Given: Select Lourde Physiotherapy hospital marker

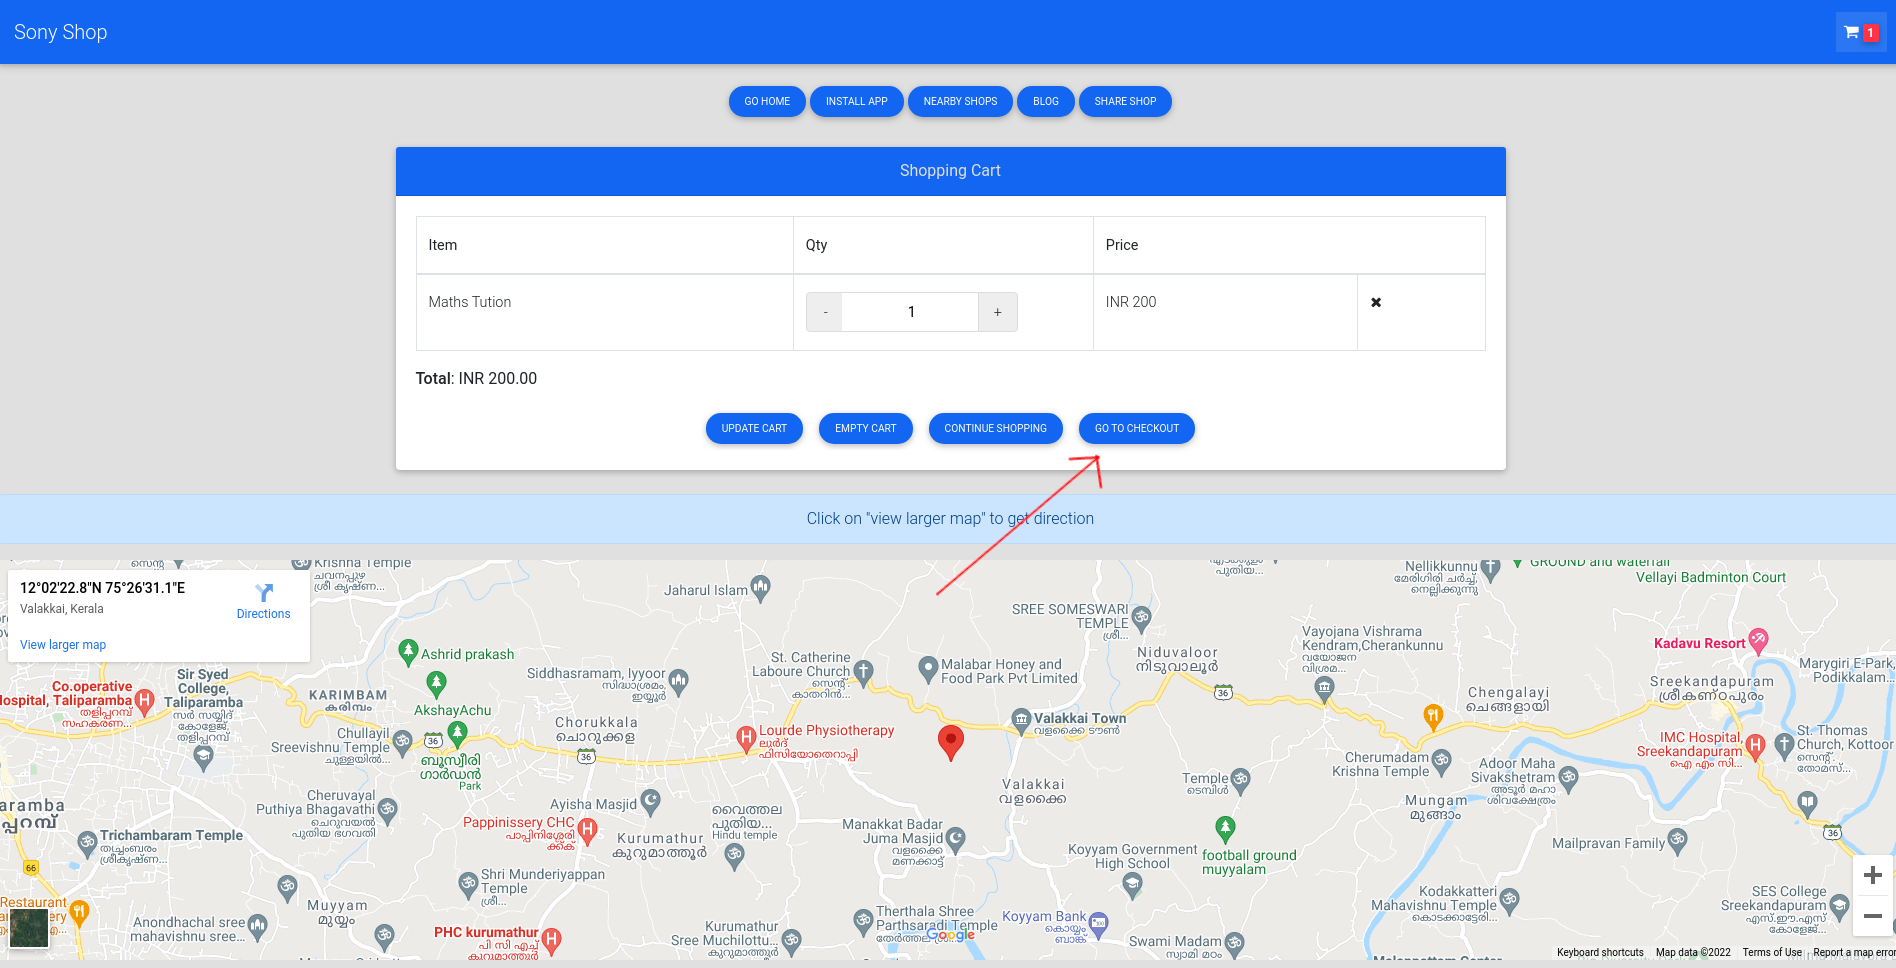Looking at the screenshot, I should point(746,739).
